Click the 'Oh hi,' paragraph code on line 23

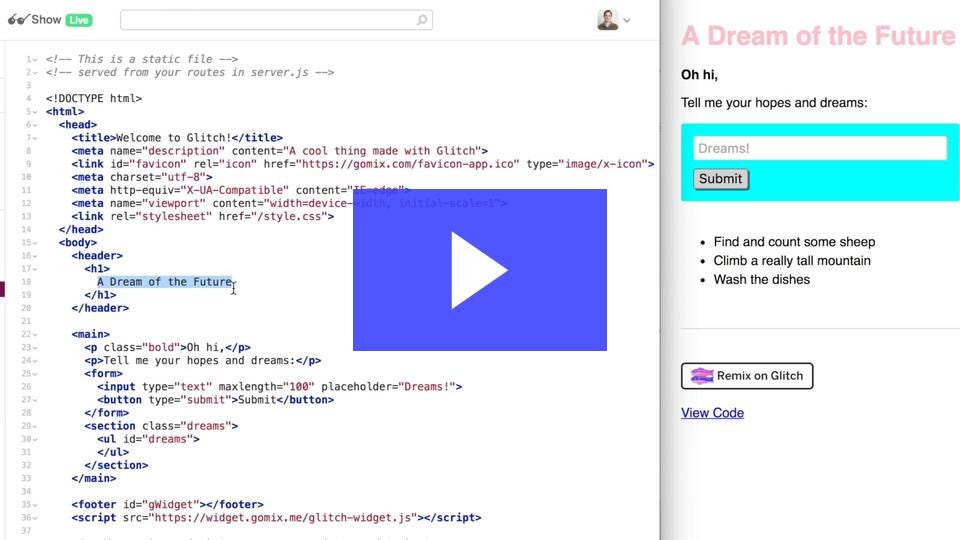[x=167, y=347]
